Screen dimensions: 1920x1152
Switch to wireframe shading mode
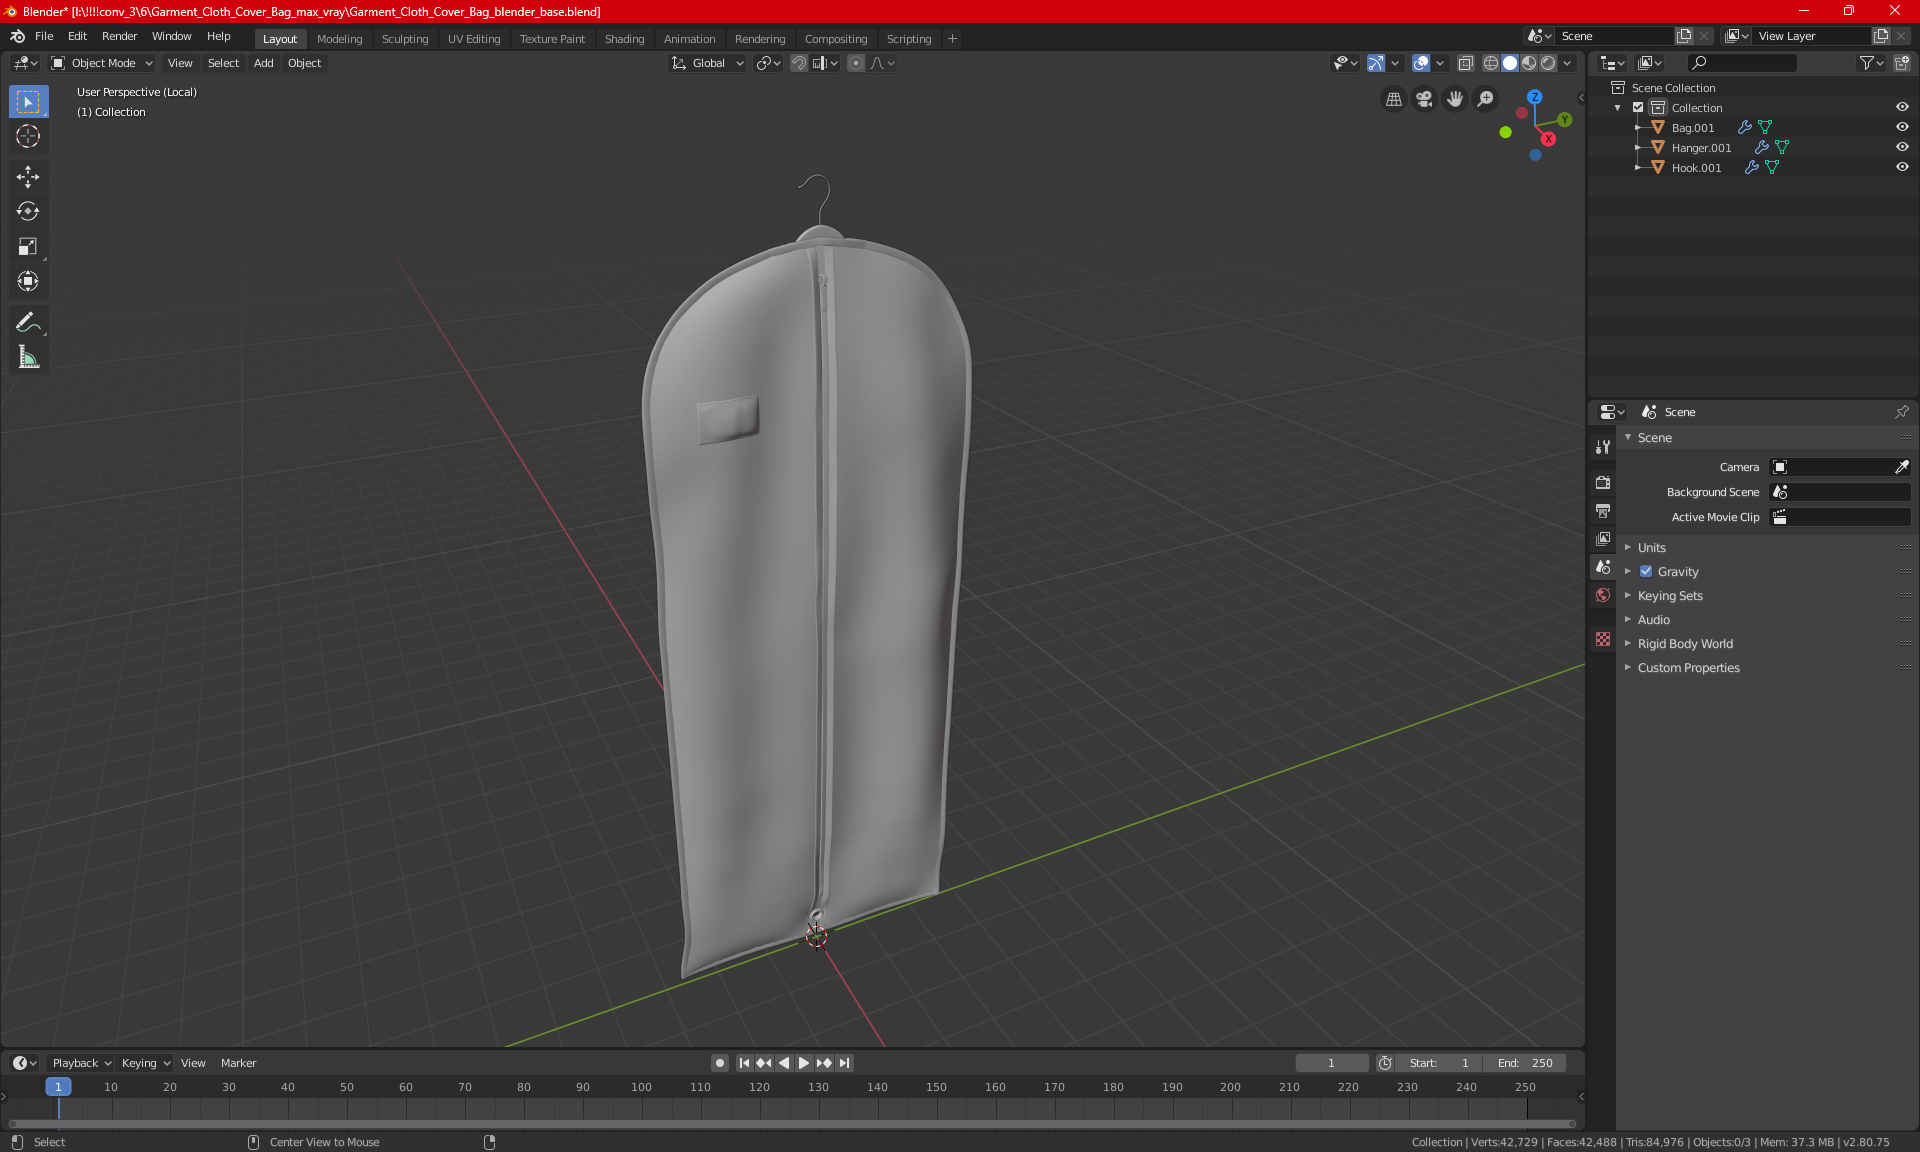1490,63
